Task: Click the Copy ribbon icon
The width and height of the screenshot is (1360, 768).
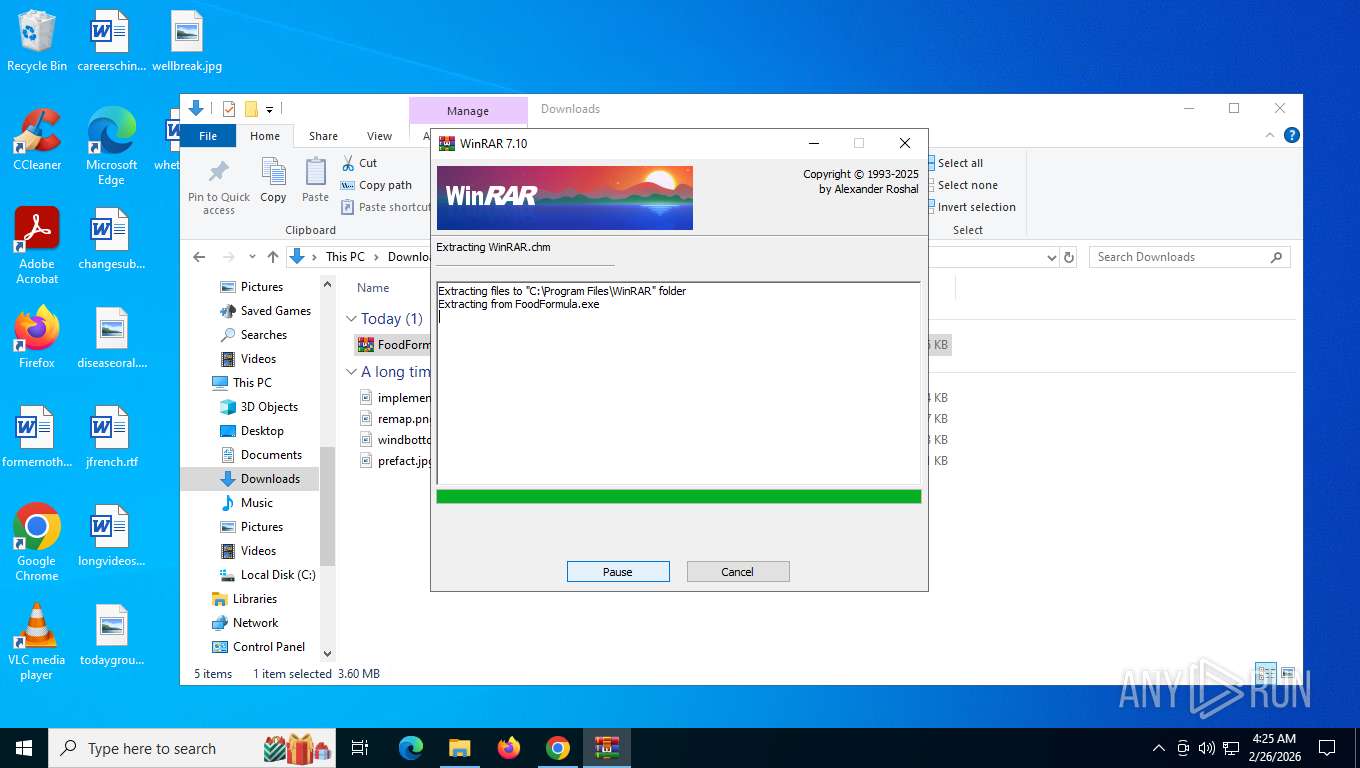Action: tap(273, 180)
